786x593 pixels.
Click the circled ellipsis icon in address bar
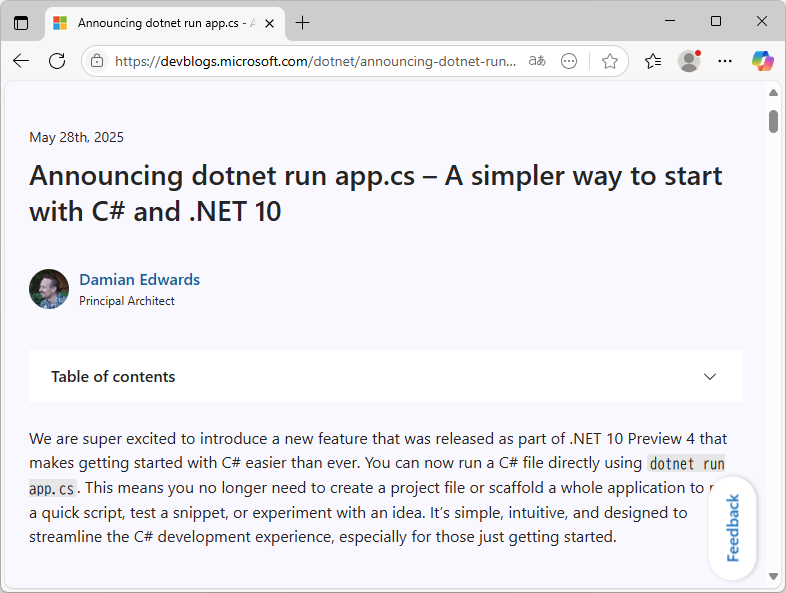(569, 61)
